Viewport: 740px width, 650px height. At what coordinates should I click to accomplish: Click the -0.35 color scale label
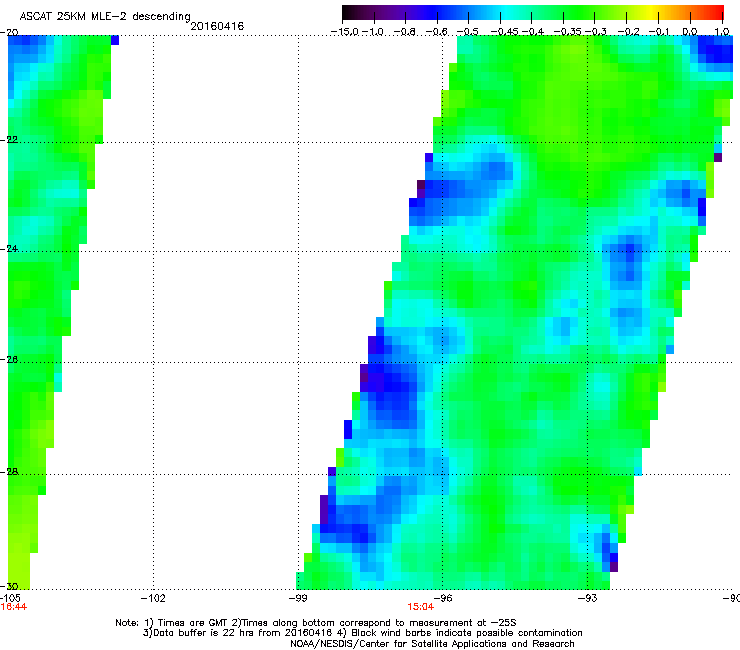click(x=568, y=32)
